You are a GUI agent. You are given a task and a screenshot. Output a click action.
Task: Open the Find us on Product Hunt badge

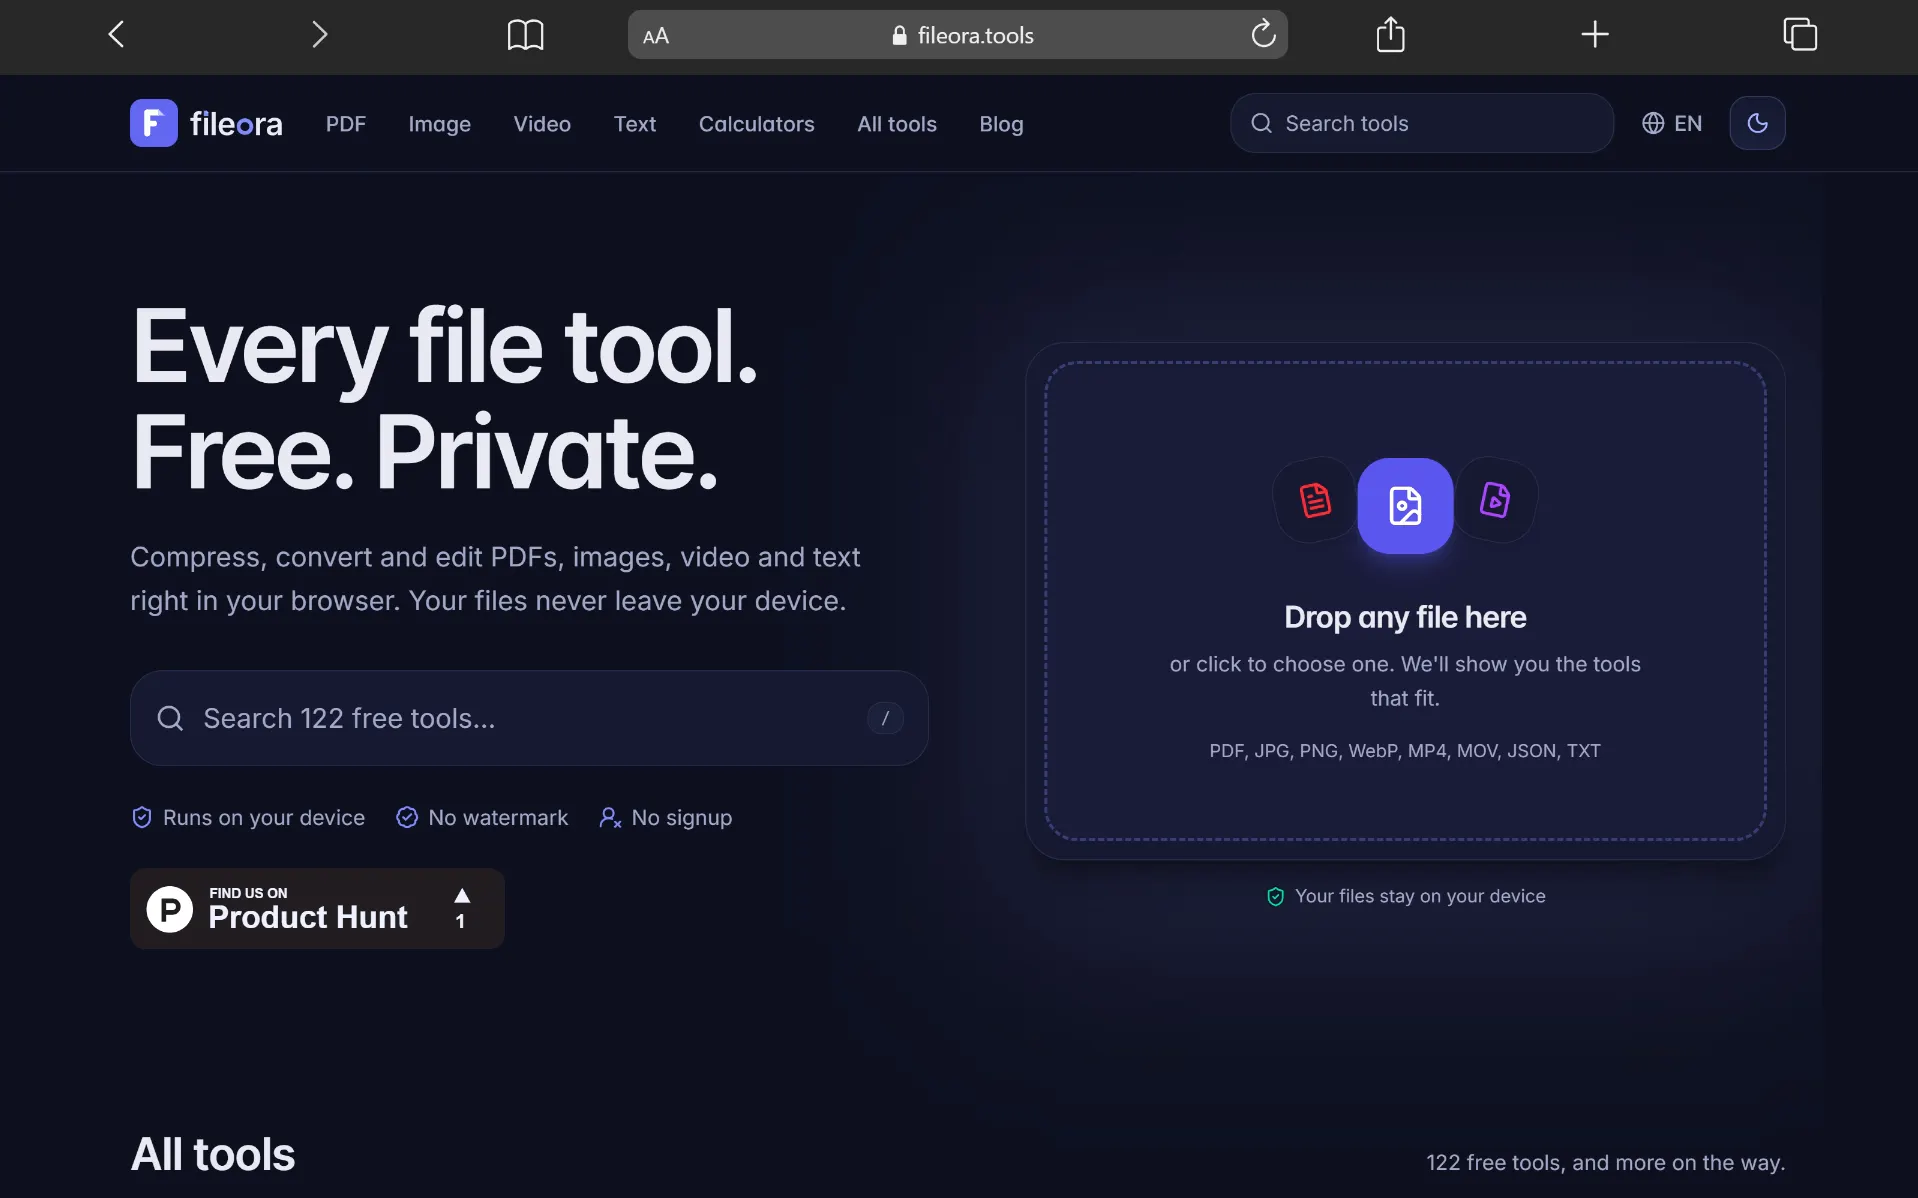(x=317, y=908)
